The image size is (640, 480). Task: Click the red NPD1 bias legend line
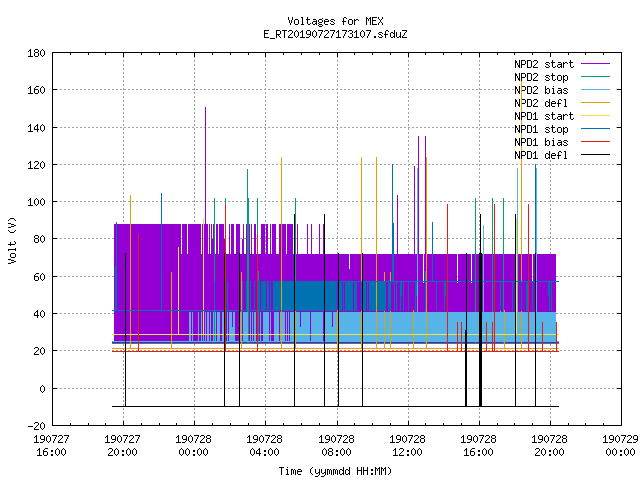click(596, 142)
